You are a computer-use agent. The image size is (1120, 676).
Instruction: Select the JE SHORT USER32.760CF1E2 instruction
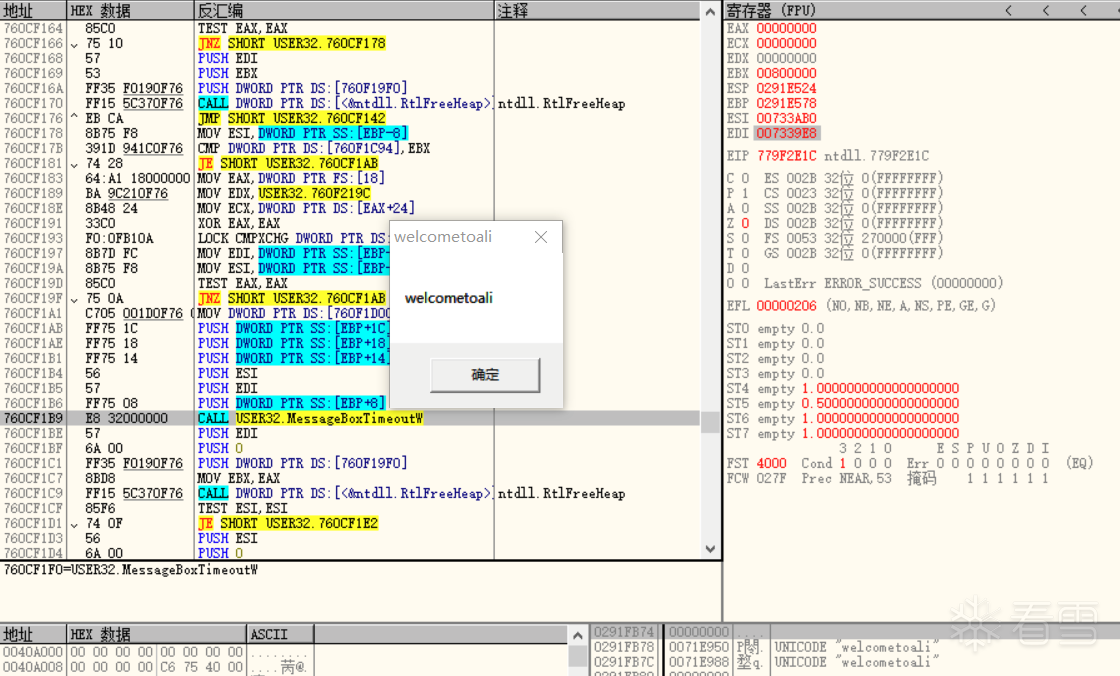[288, 523]
